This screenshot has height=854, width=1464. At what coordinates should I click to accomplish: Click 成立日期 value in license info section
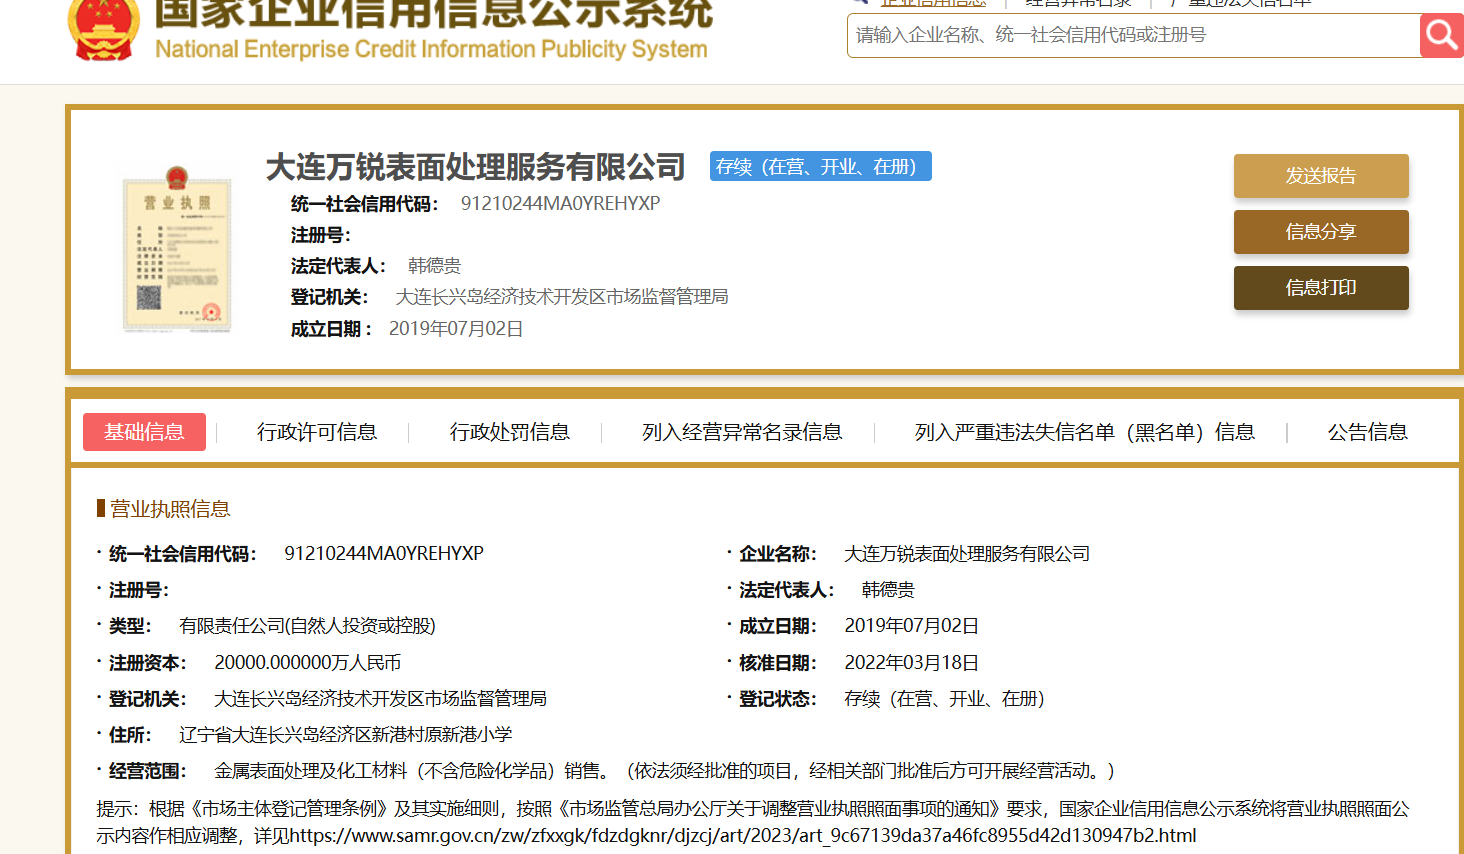[912, 626]
